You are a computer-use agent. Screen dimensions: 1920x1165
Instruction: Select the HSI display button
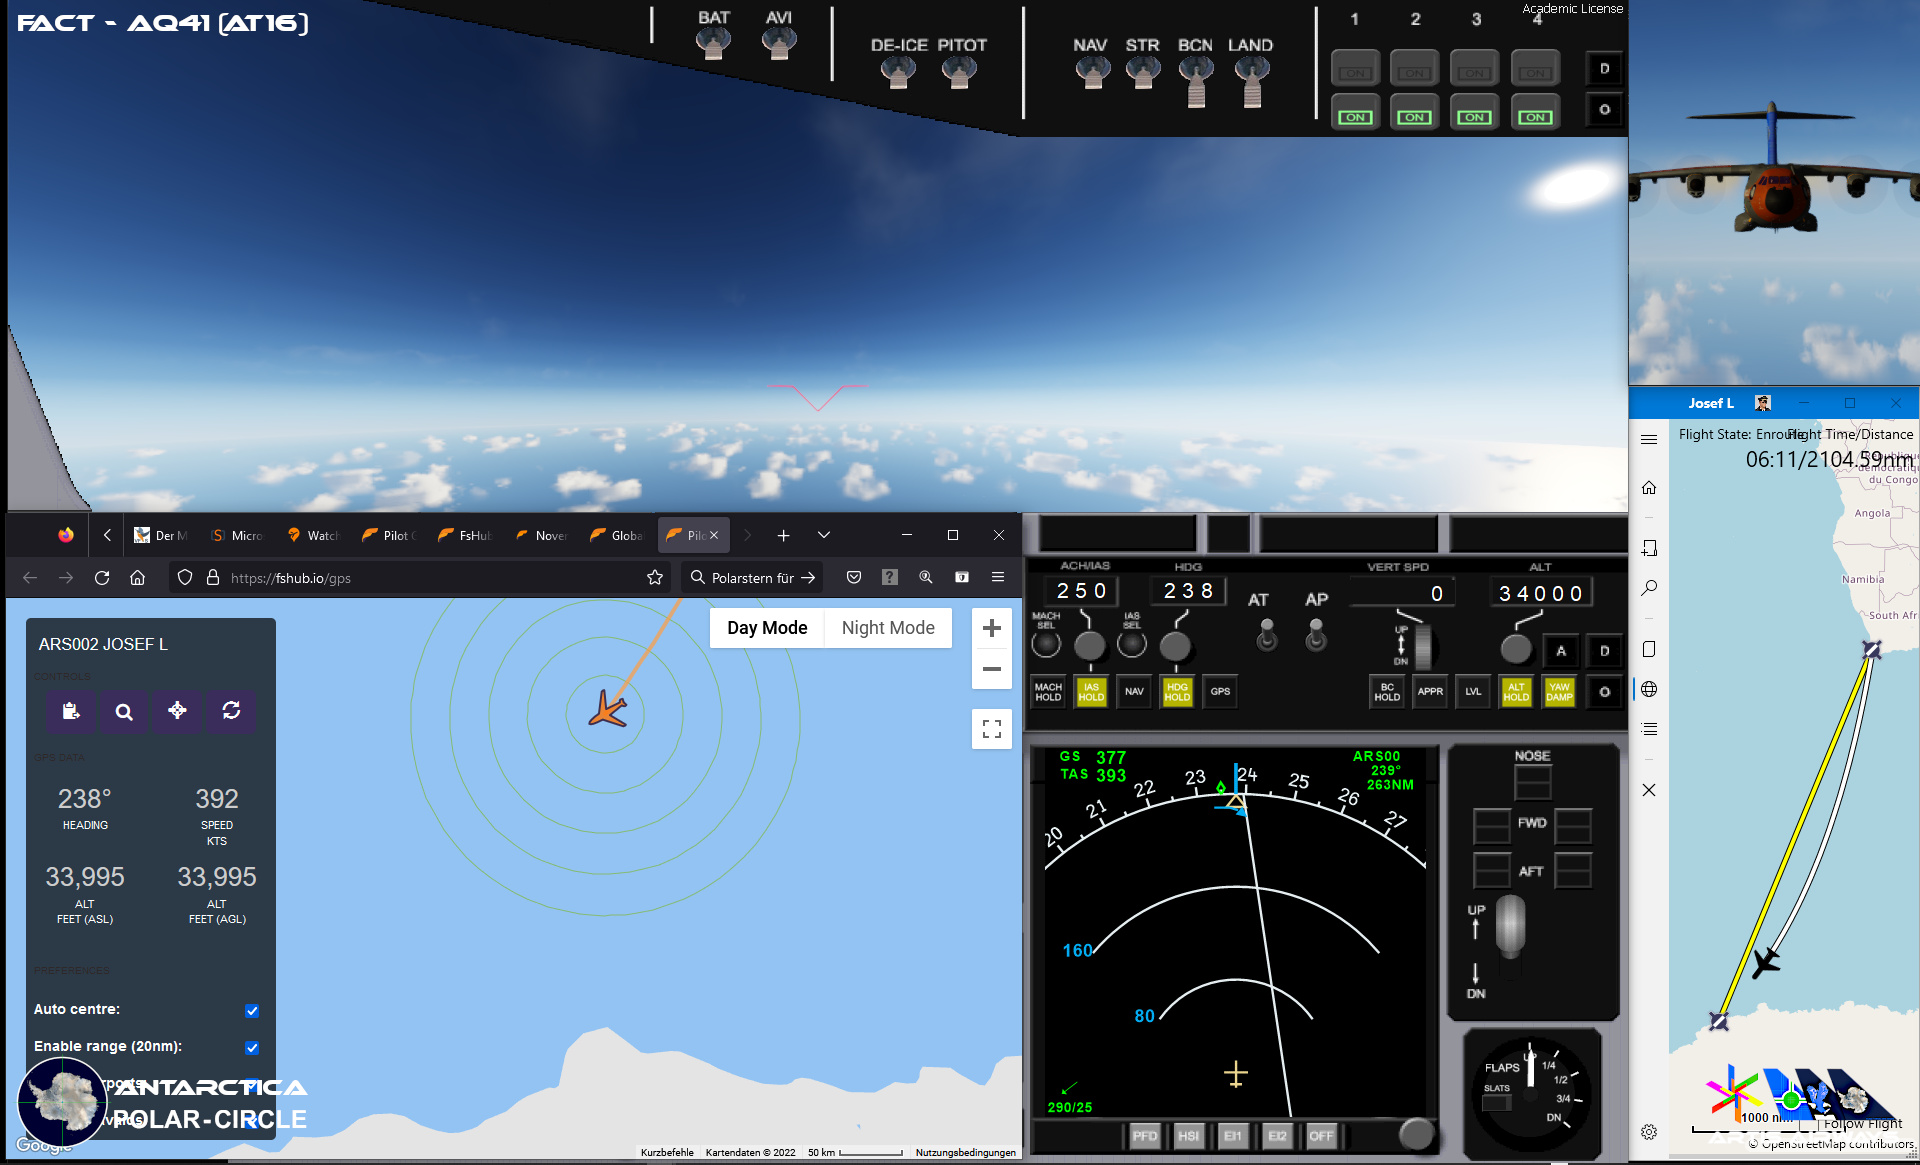click(x=1188, y=1136)
